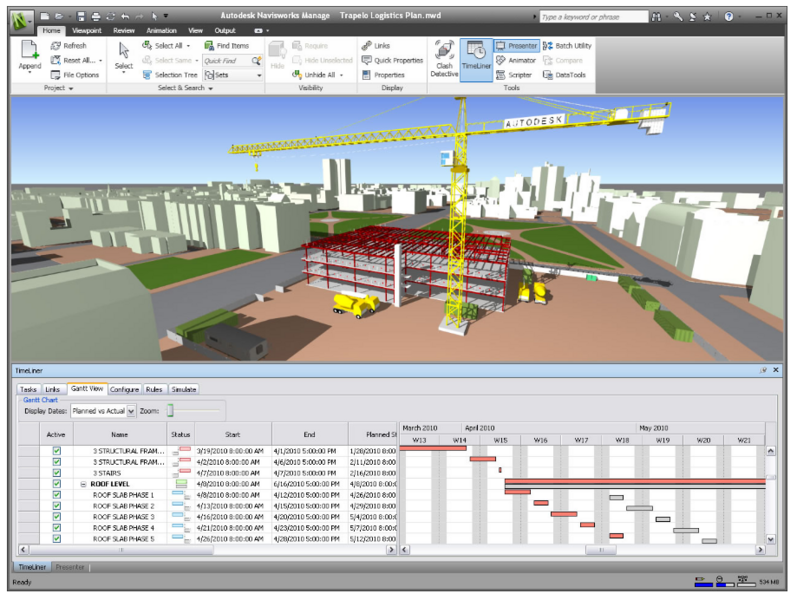Open the Viewpoint ribbon tab
The width and height of the screenshot is (797, 600).
click(86, 31)
